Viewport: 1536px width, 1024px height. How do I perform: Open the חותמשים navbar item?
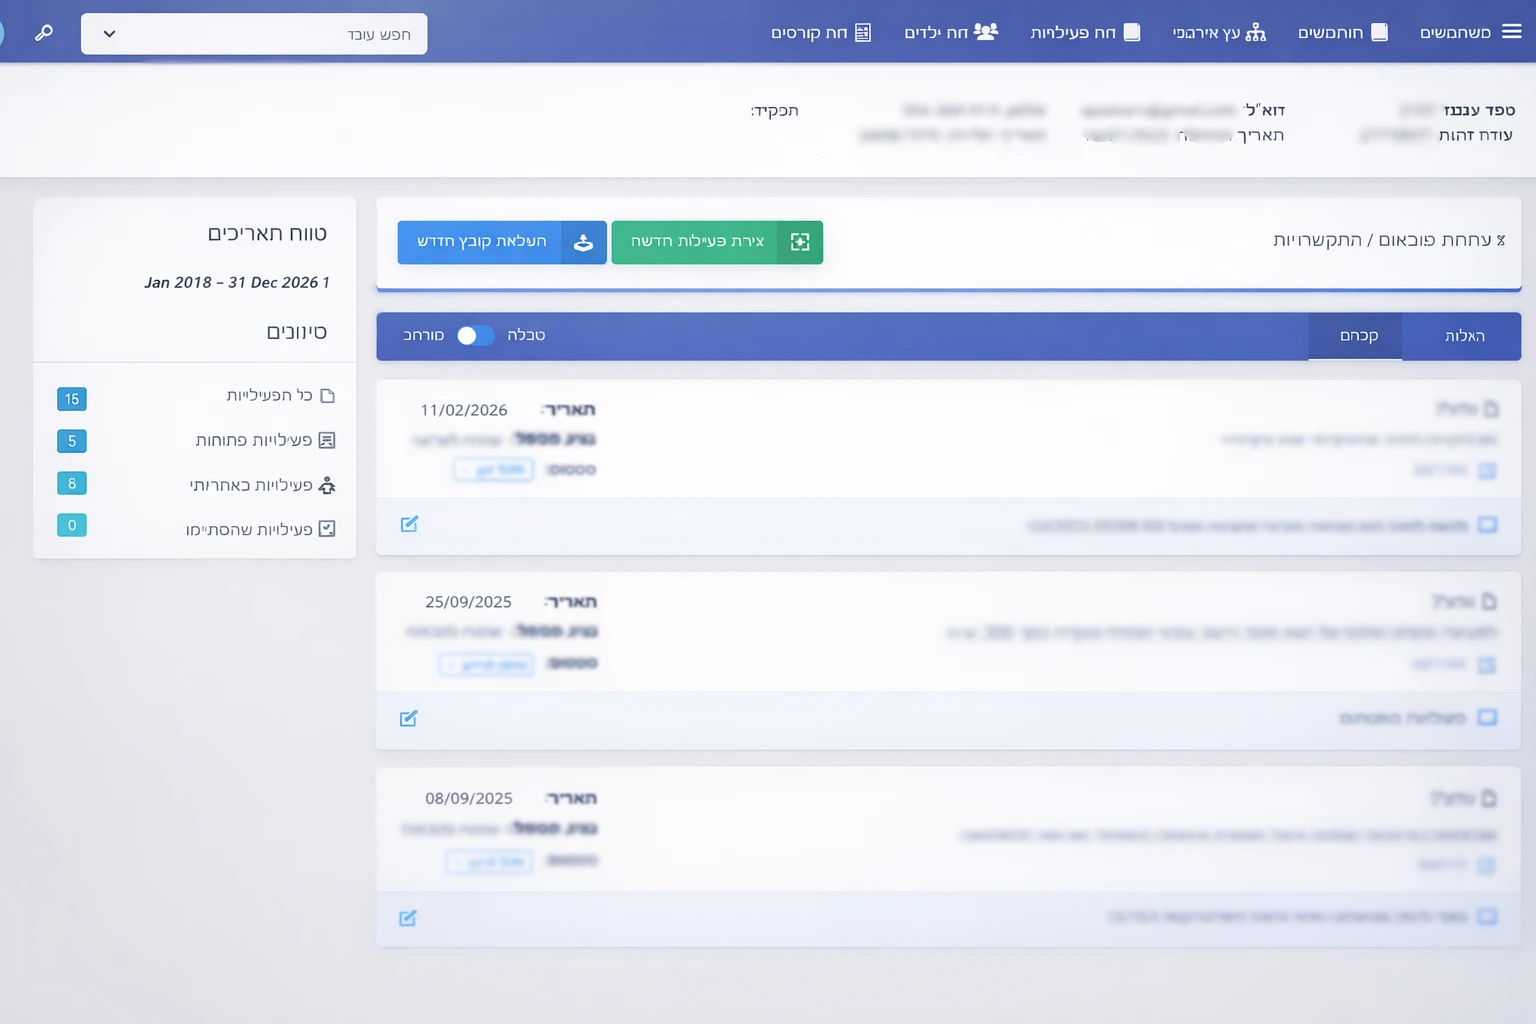[x=1343, y=32]
